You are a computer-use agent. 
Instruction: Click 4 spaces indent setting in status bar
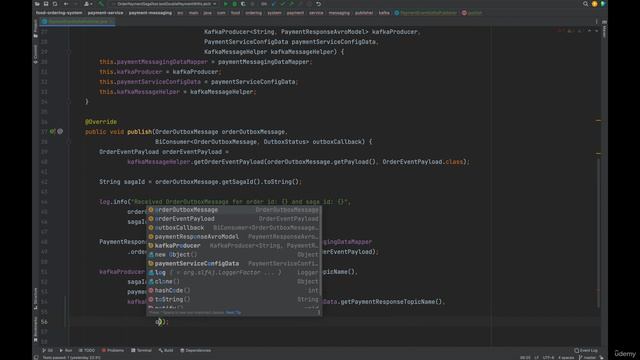566,358
